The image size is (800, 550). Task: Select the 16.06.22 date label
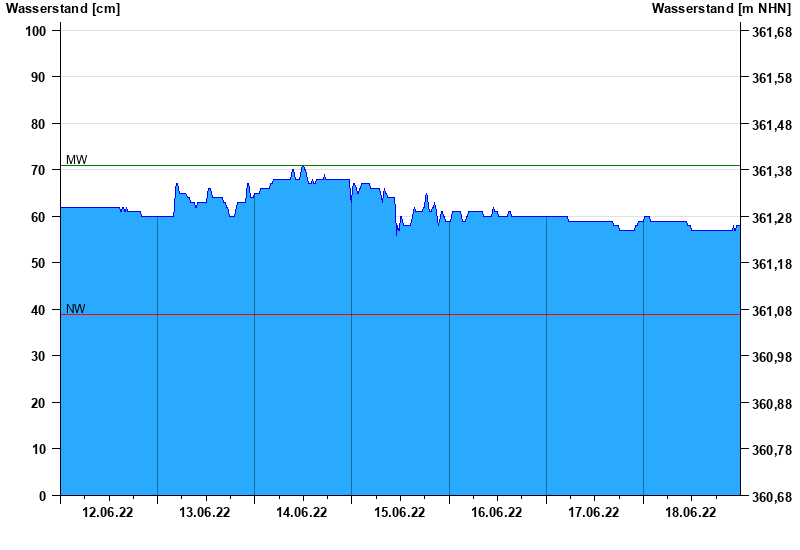pyautogui.click(x=496, y=513)
